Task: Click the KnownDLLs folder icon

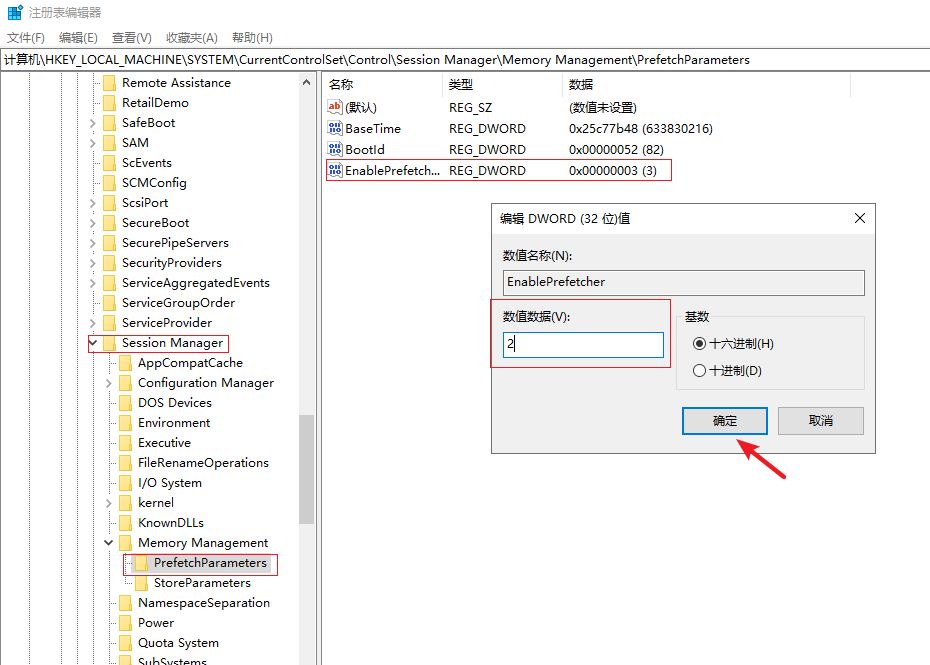Action: [x=125, y=523]
